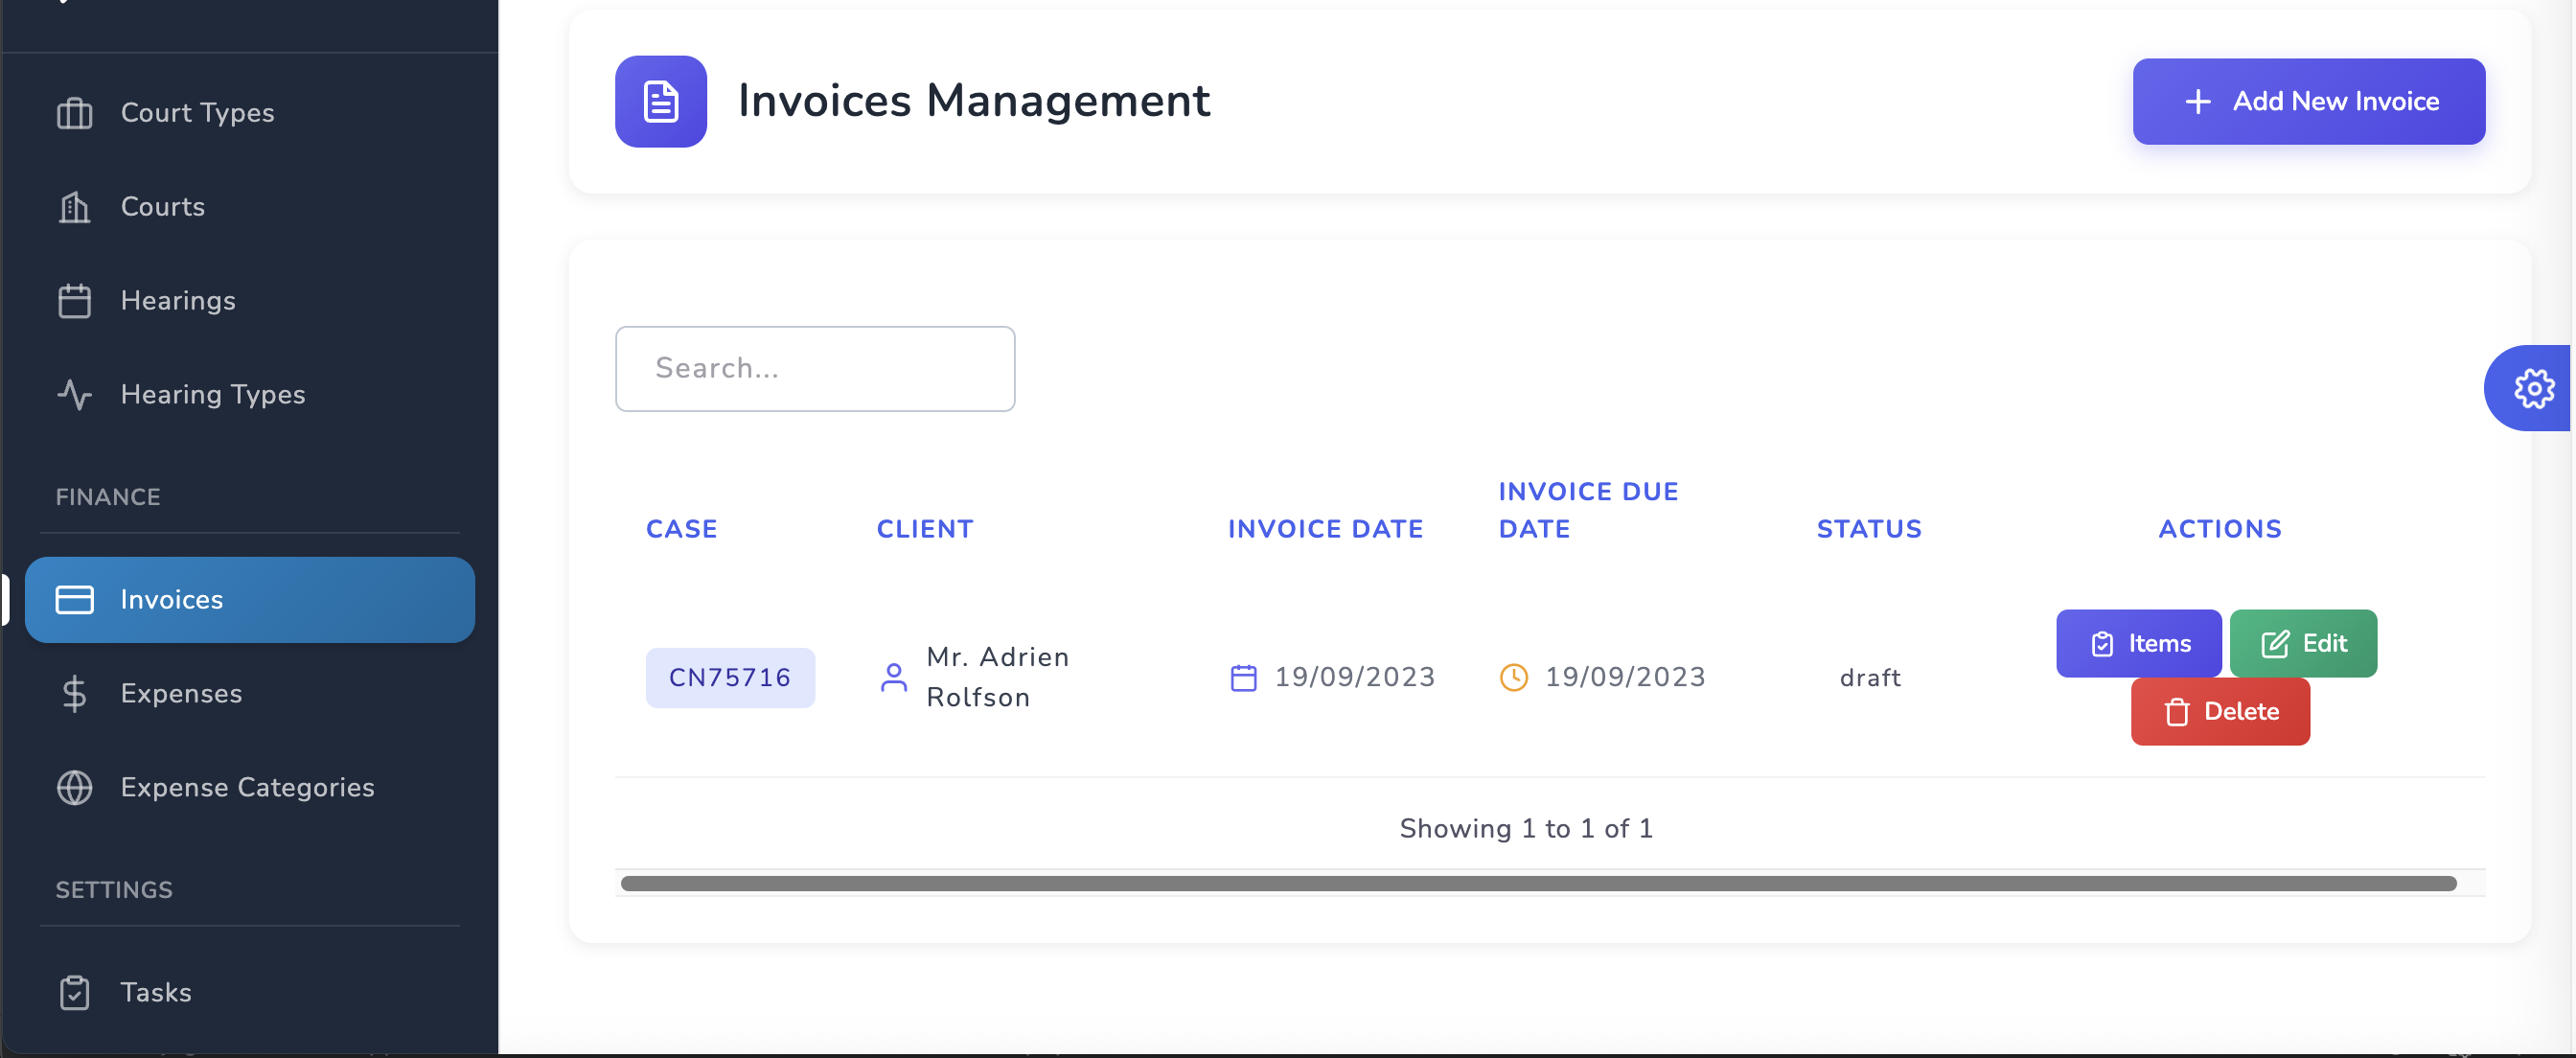Navigate to Hearings in the sidebar
The width and height of the screenshot is (2576, 1058).
[x=178, y=300]
